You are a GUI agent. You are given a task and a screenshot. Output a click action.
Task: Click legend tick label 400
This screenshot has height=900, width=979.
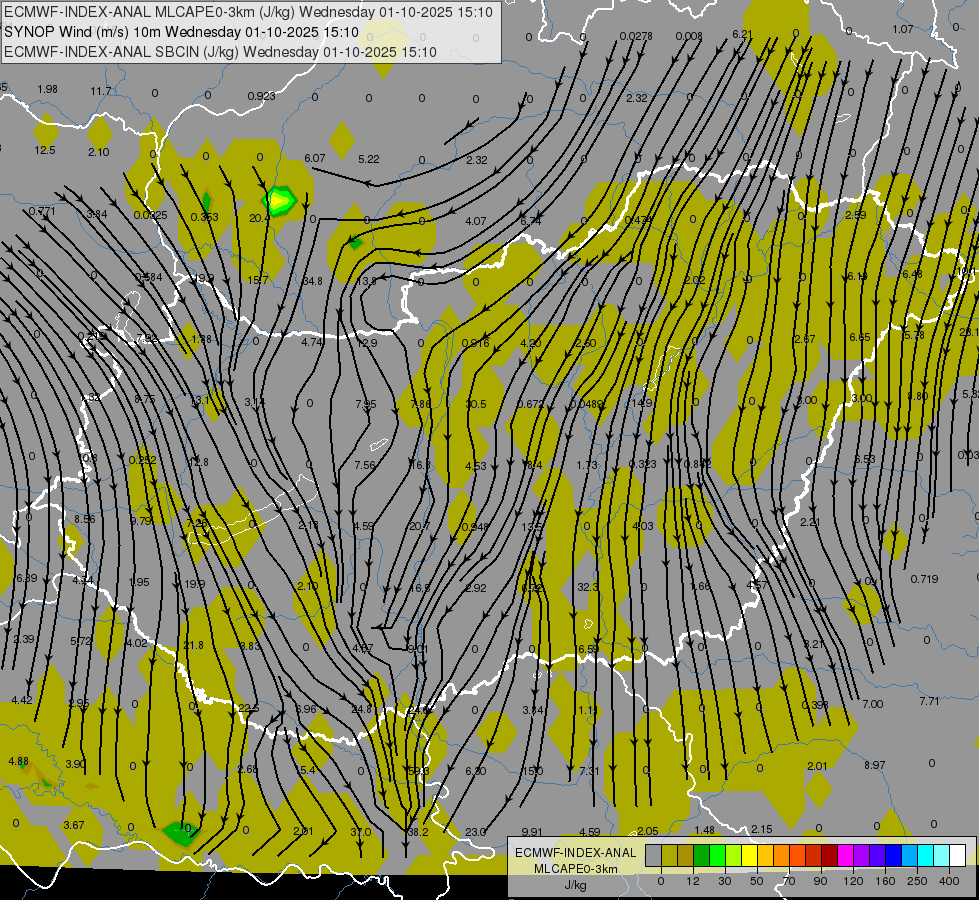[949, 881]
